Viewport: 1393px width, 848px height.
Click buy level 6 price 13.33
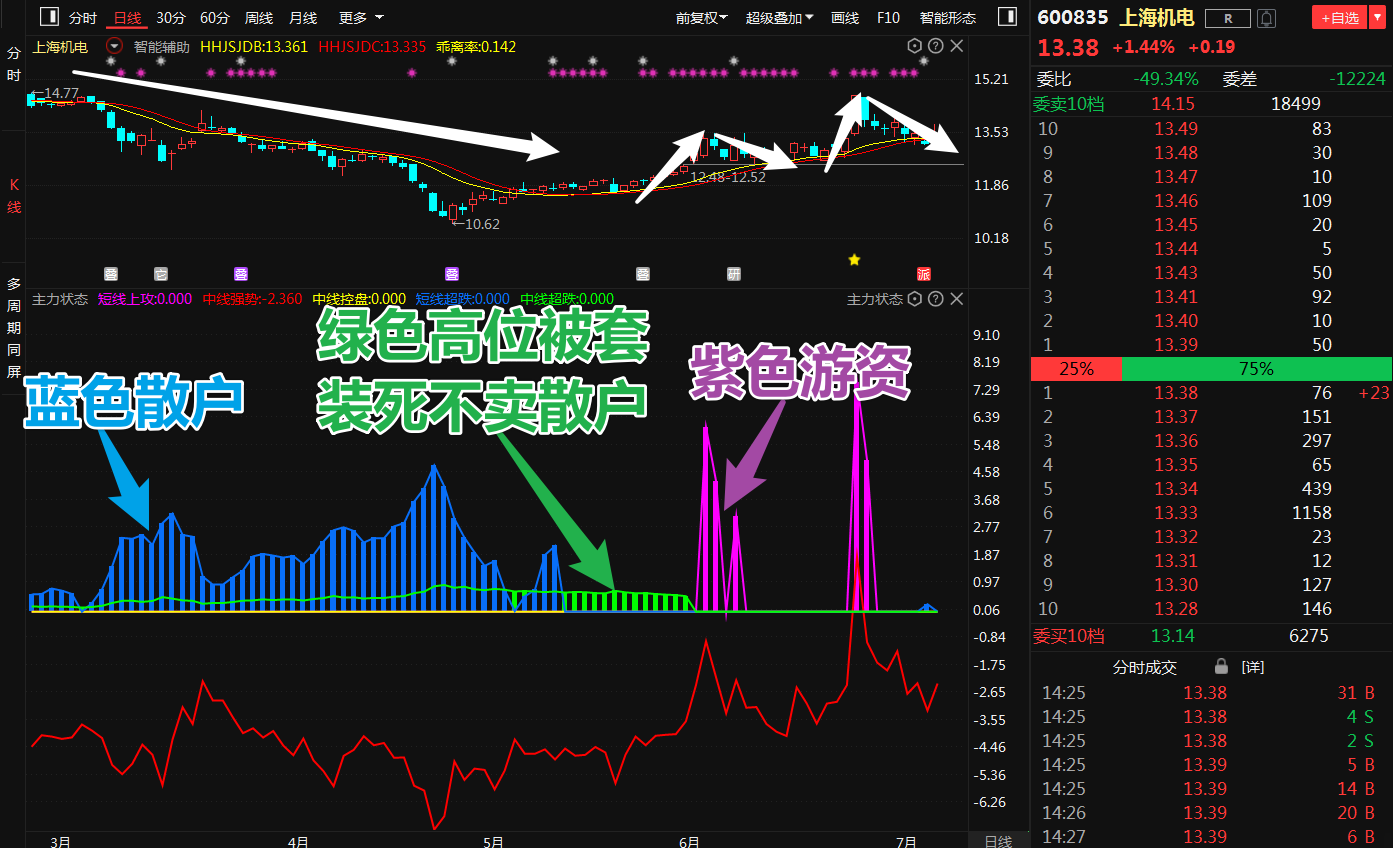click(1175, 513)
